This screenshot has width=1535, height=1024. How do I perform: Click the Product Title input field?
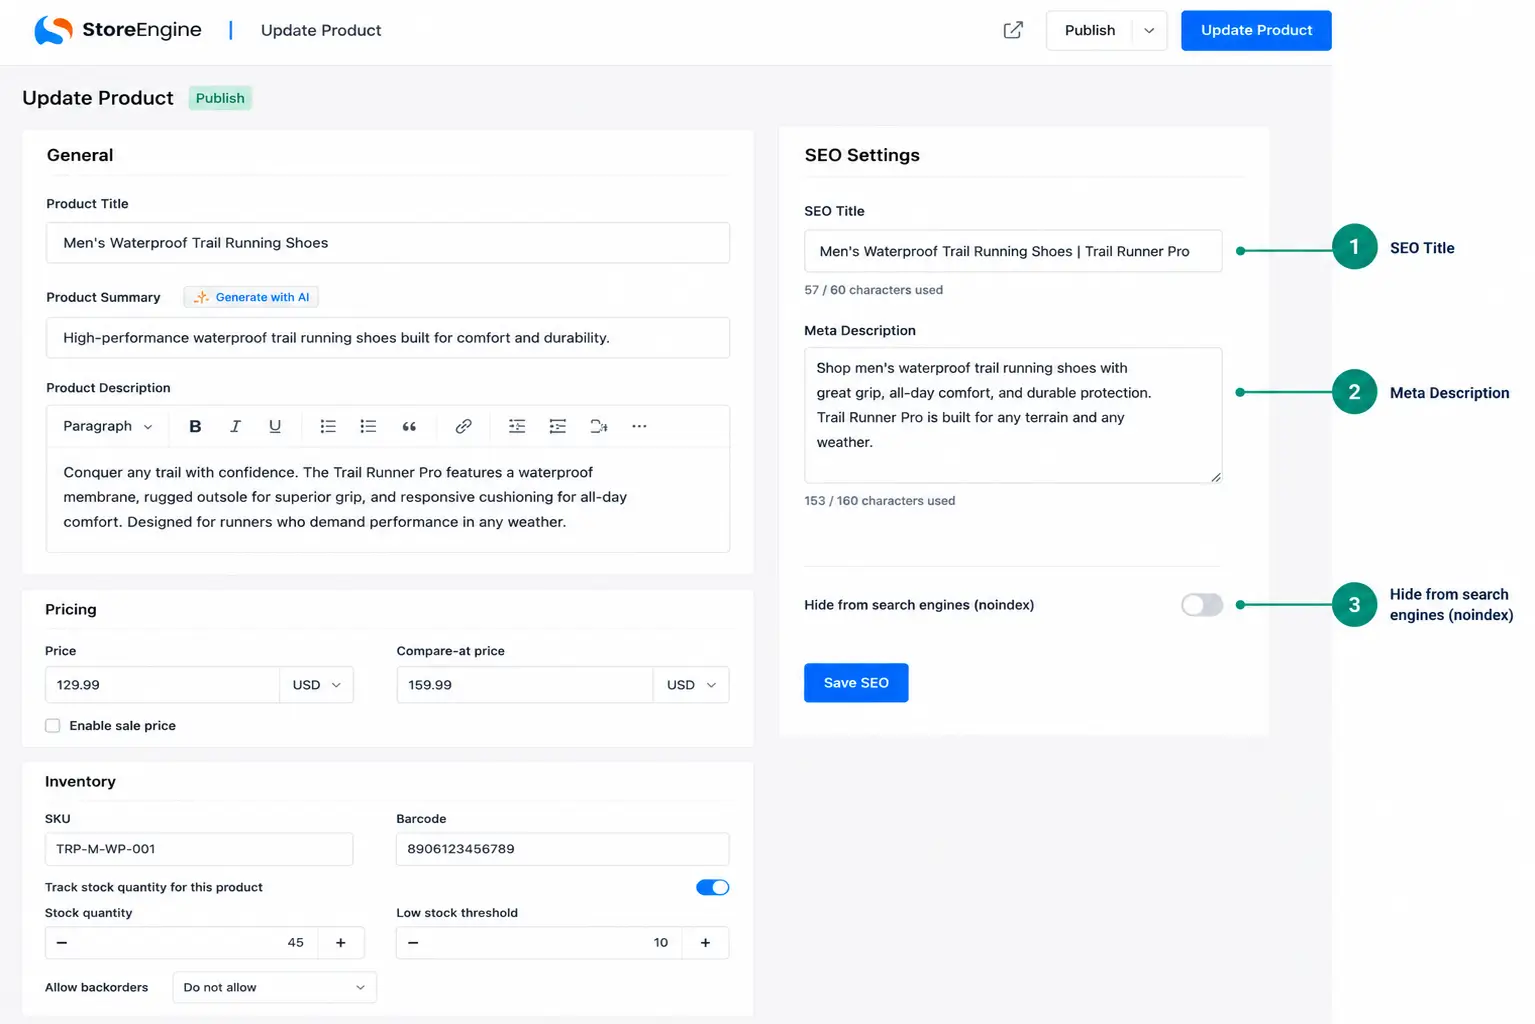point(388,243)
